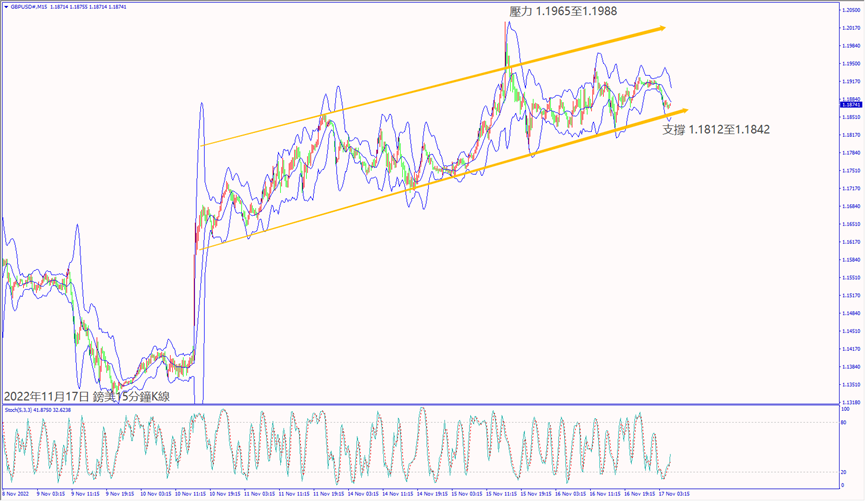Click the small triangle before GBPUSD#,M15
Screen dimensions: 865x501
point(4,5)
